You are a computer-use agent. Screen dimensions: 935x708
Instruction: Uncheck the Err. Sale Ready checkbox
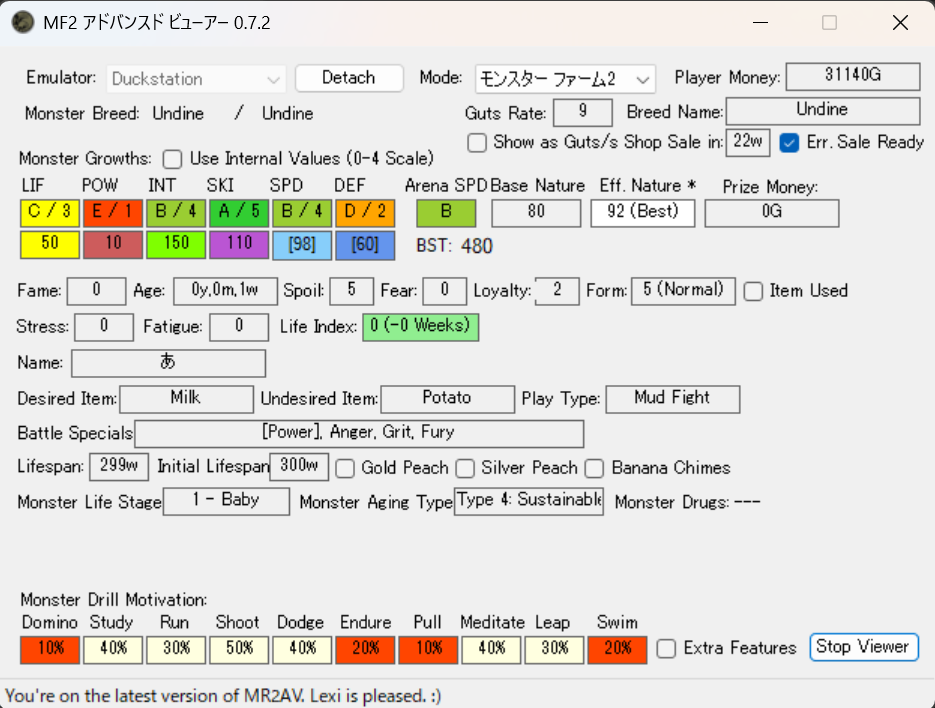tap(790, 142)
